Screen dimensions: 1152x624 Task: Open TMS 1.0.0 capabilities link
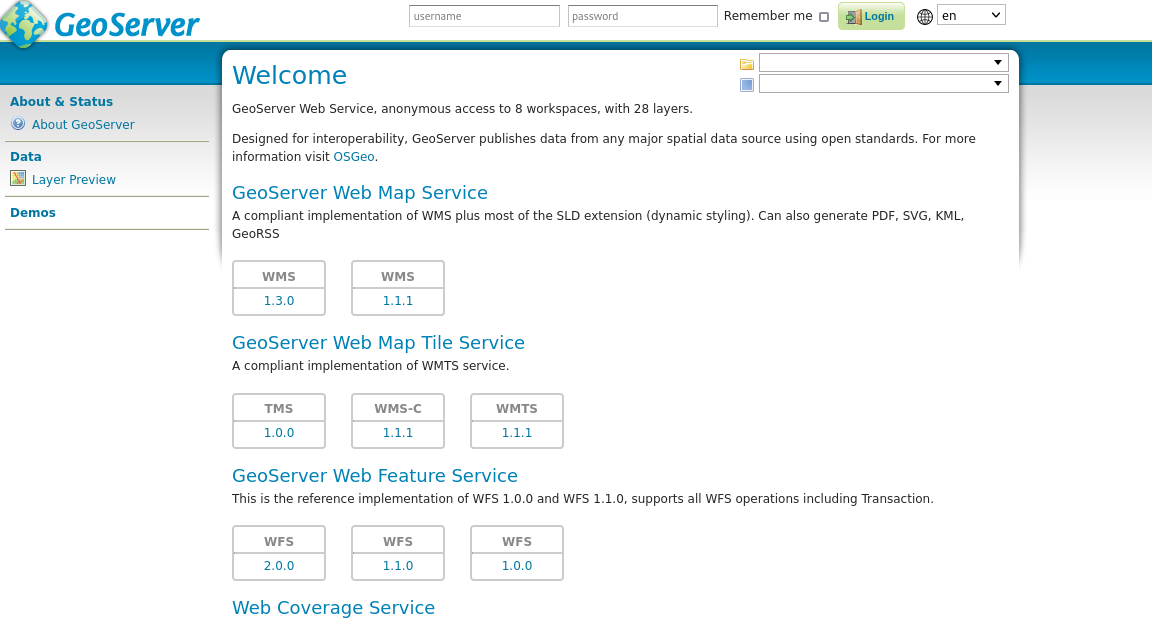click(279, 433)
